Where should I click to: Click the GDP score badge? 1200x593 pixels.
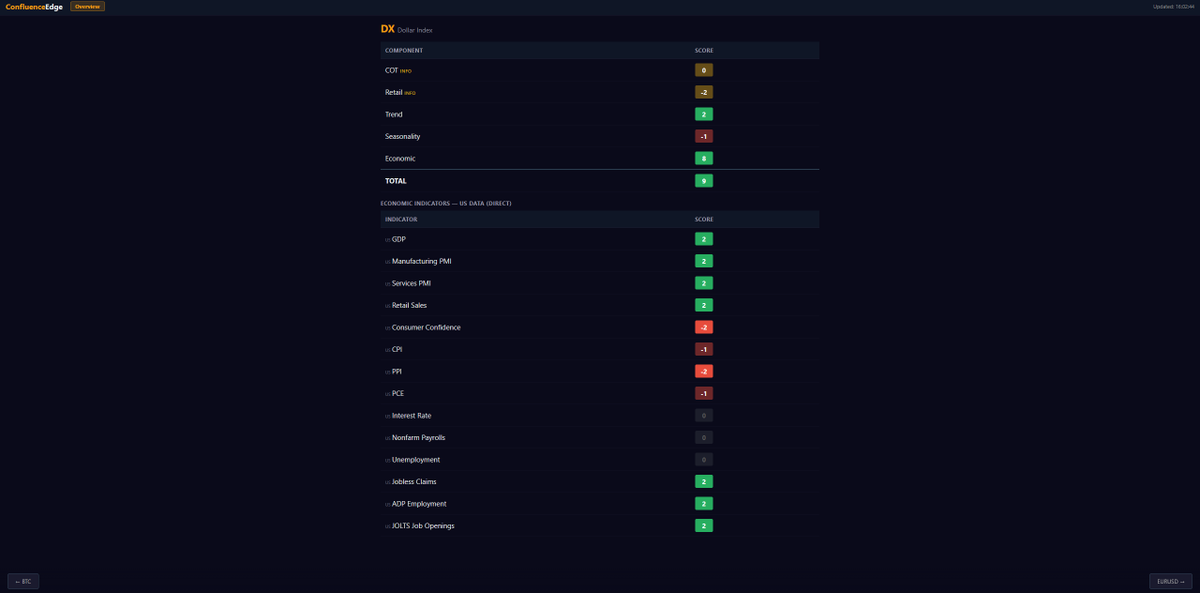pos(704,239)
